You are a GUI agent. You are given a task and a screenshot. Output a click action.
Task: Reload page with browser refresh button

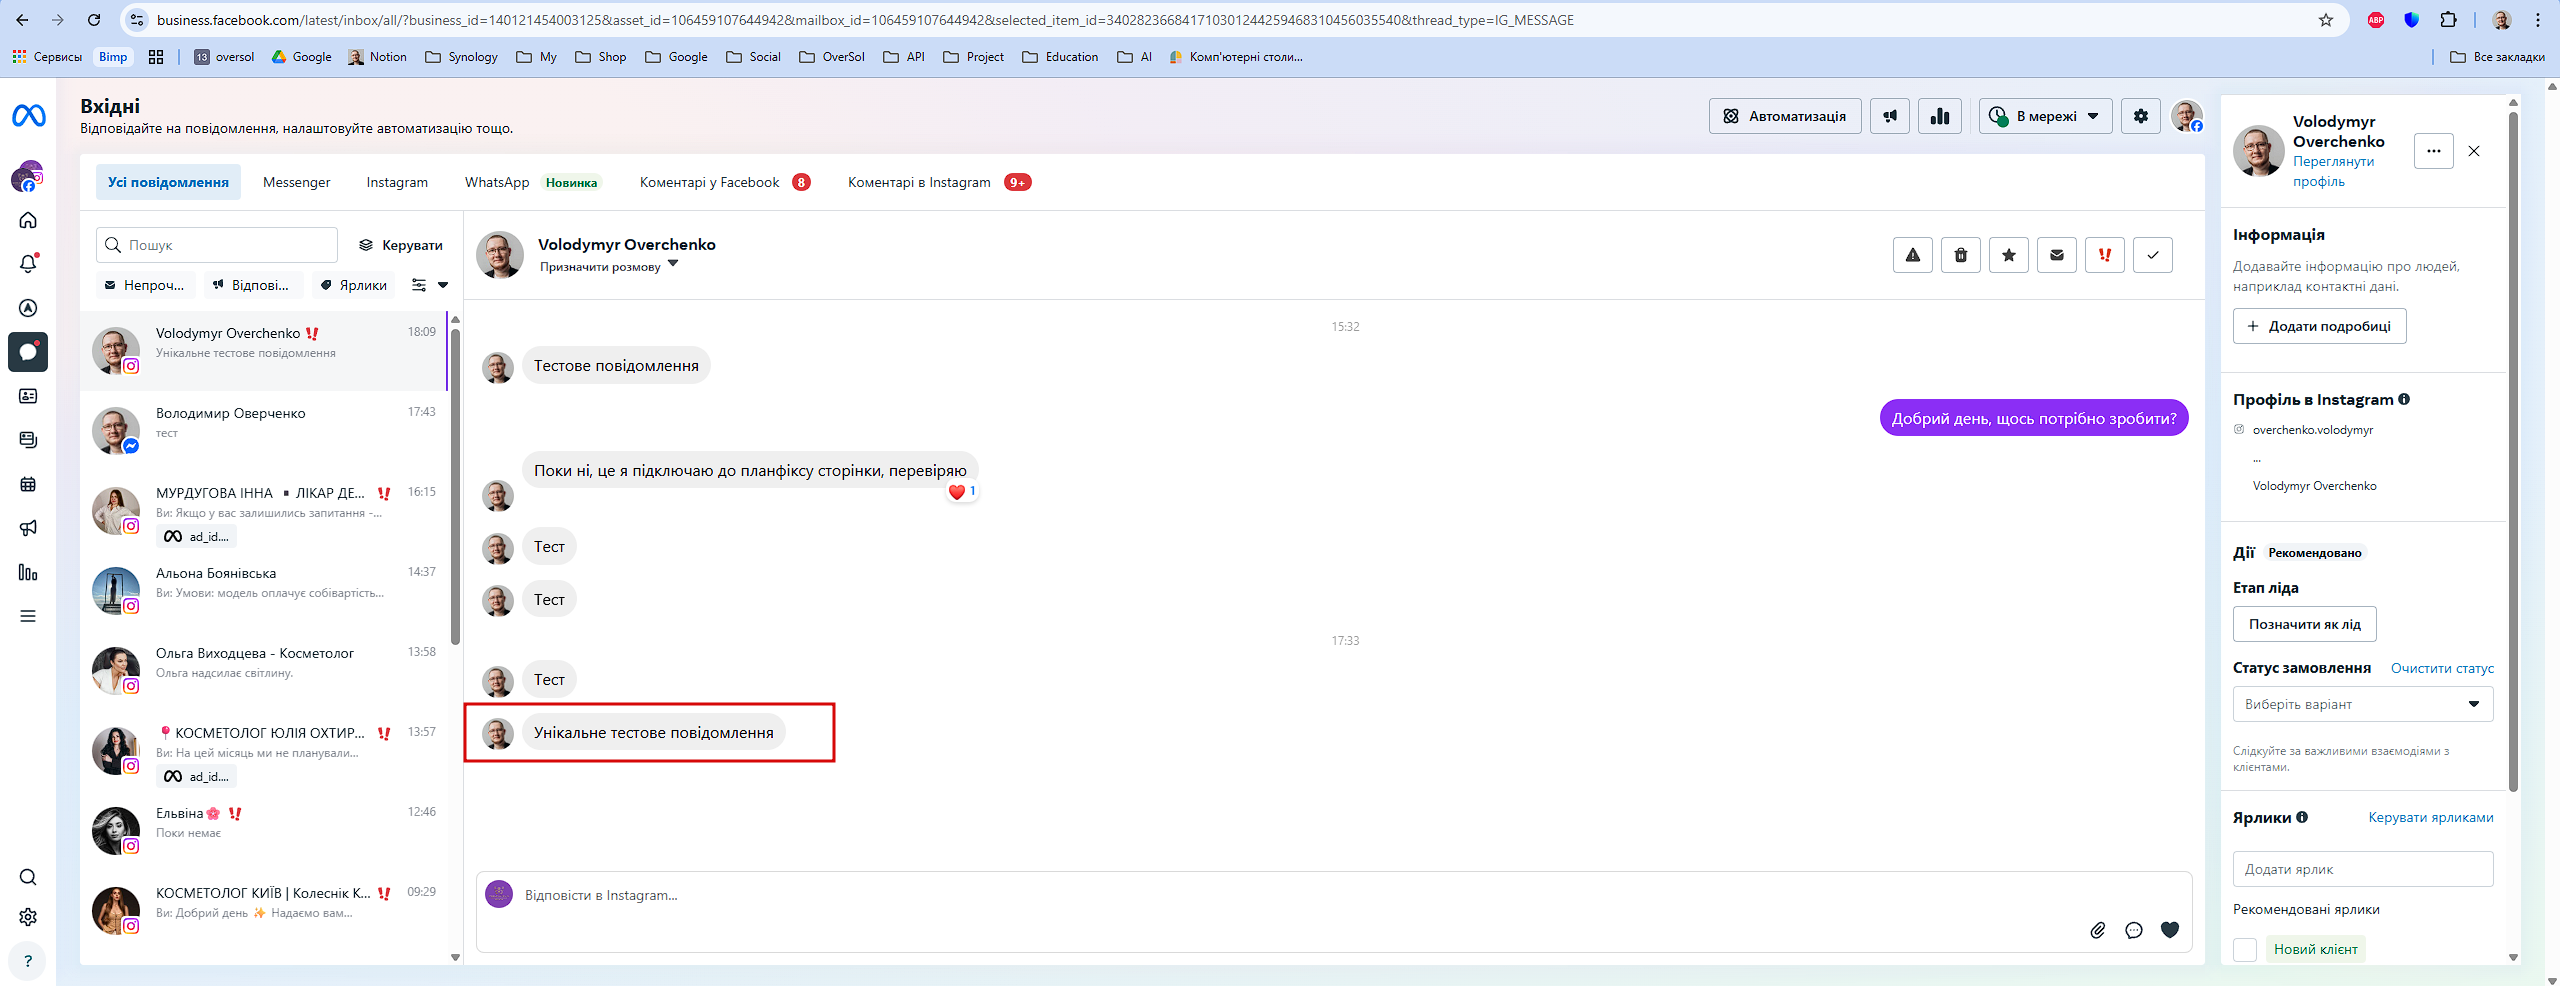point(94,20)
